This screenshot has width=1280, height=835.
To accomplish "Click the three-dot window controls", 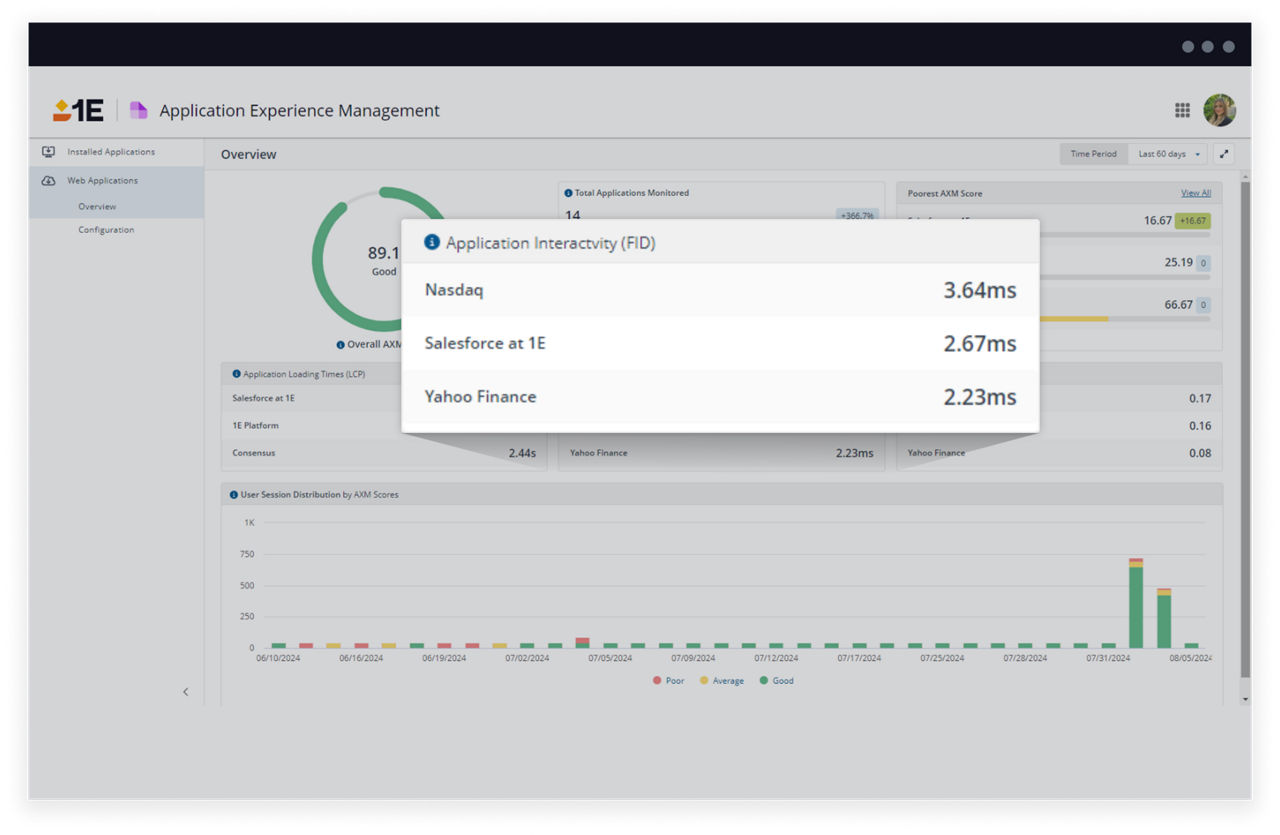I will point(1208,46).
